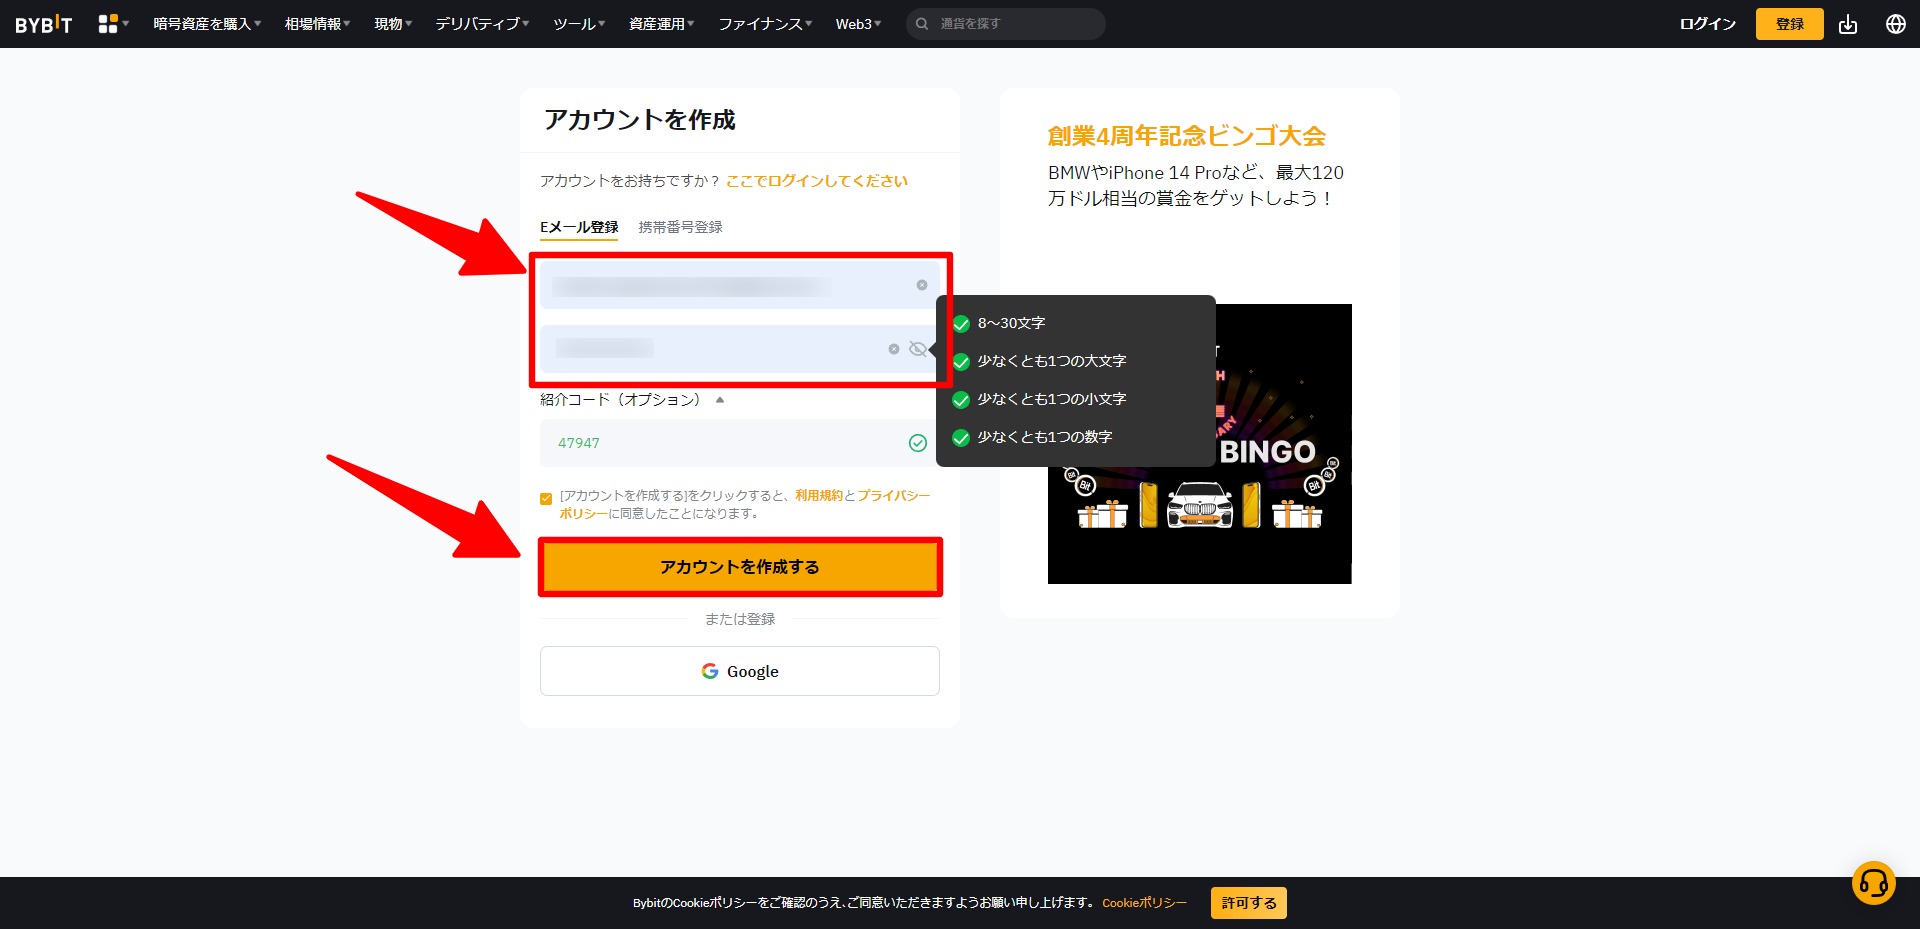Click the password input field
Screen dimensions: 1920x929
coord(740,349)
